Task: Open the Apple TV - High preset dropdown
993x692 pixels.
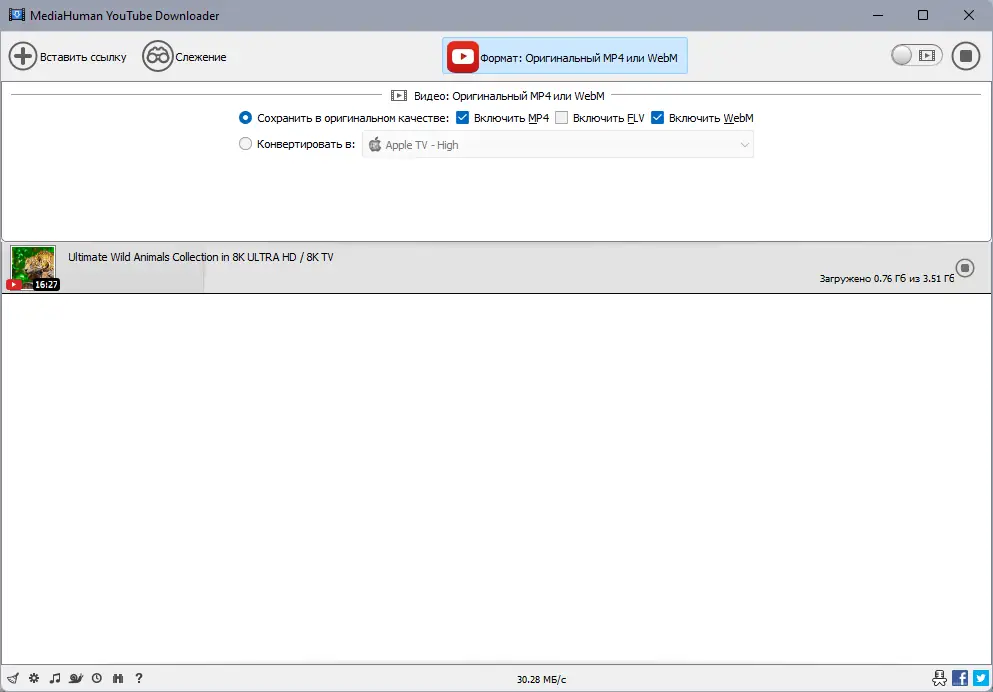Action: (x=557, y=144)
